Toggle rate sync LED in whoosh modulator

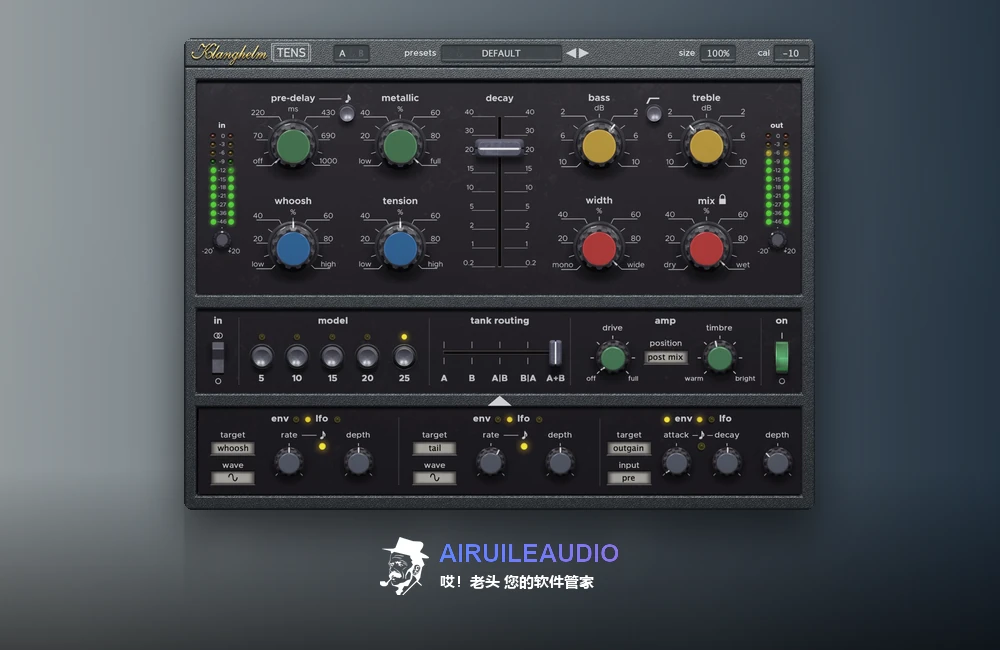322,447
